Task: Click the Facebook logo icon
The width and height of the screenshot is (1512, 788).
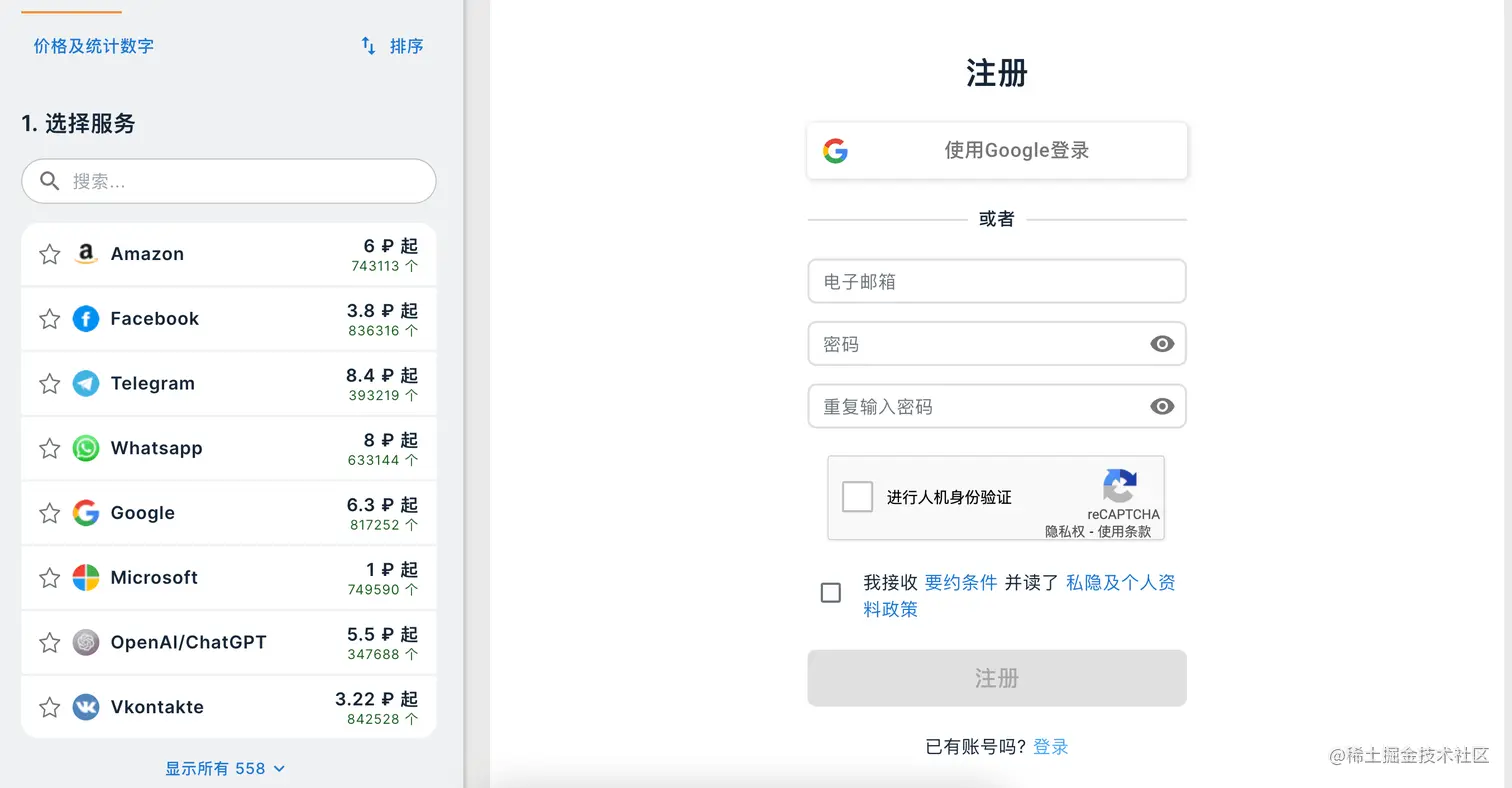Action: point(86,319)
